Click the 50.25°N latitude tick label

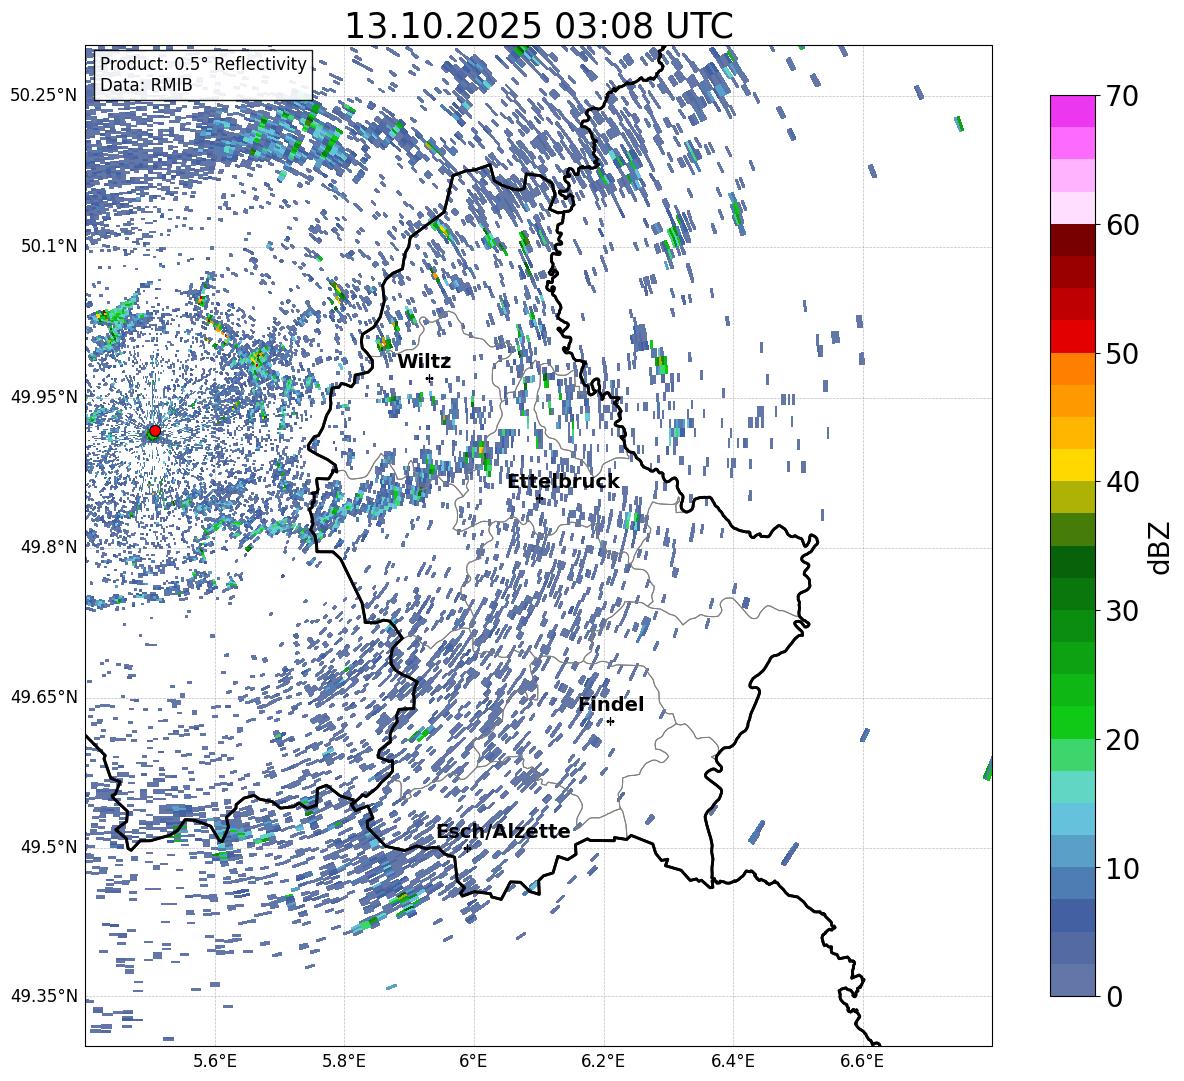point(44,96)
